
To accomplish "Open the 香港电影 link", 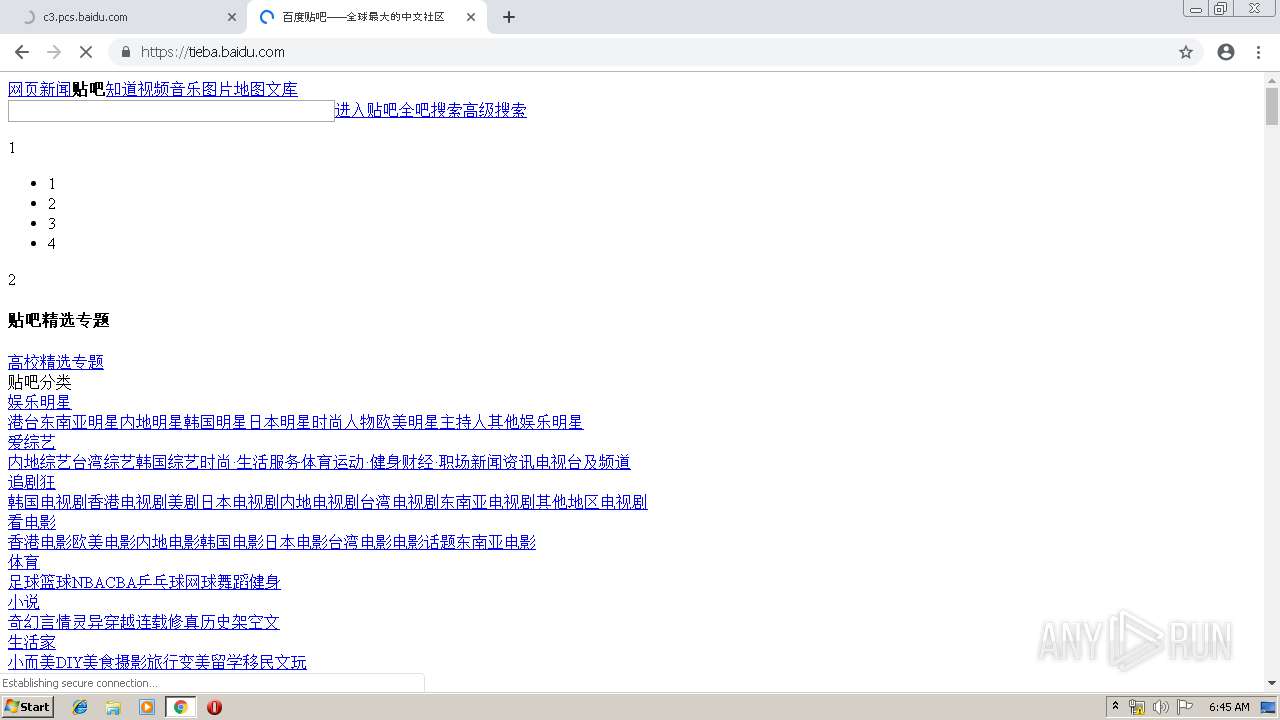I will [40, 542].
